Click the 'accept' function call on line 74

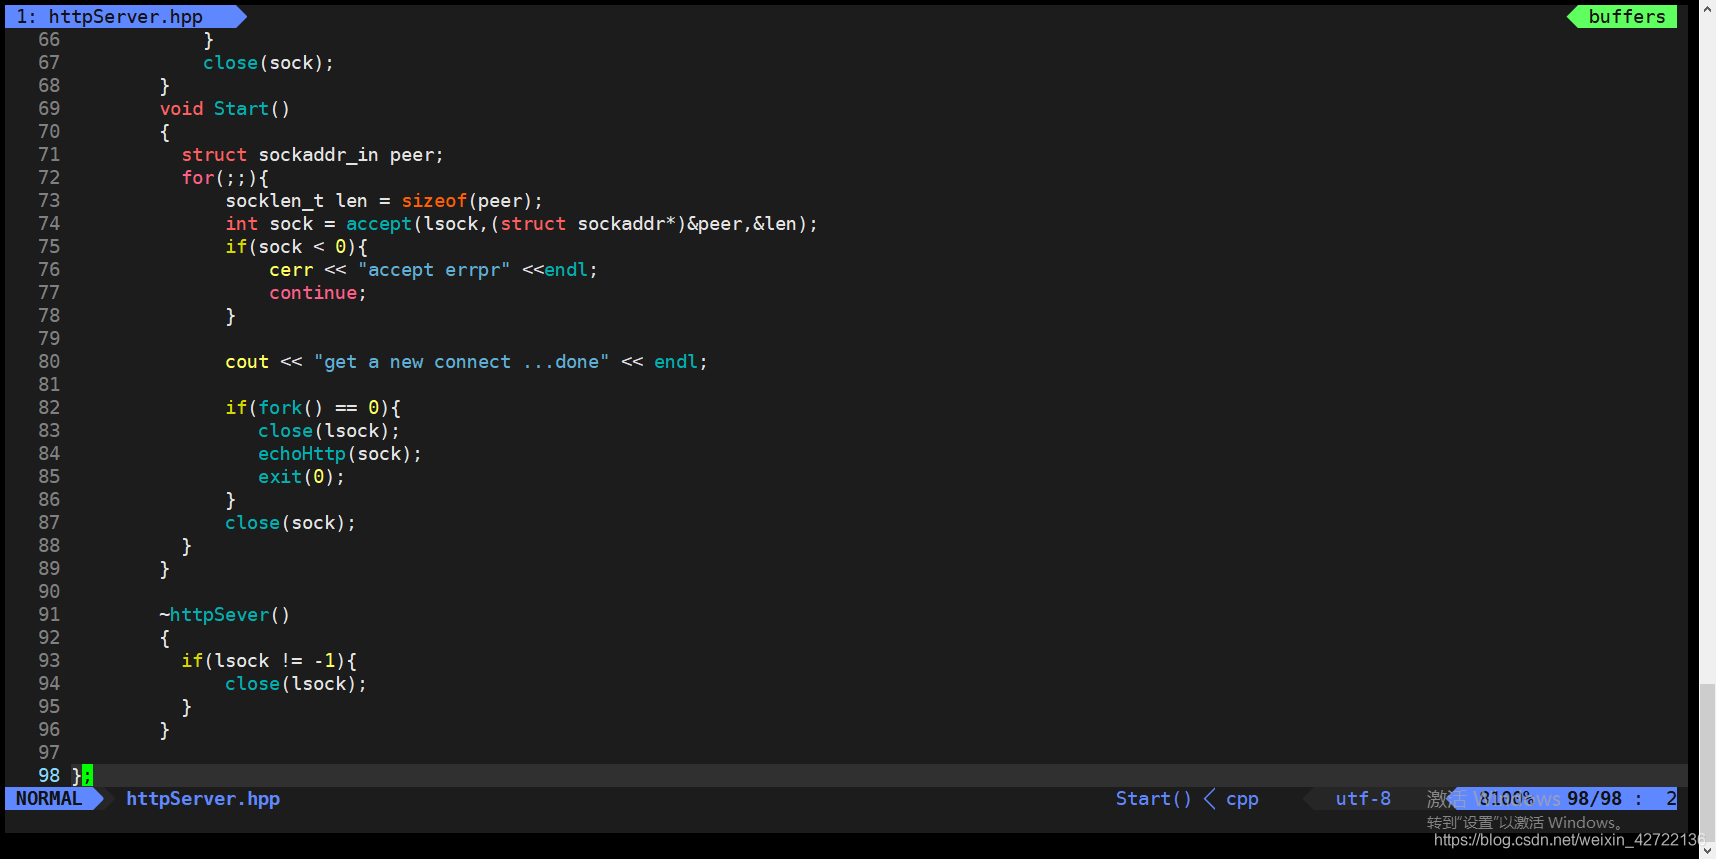pyautogui.click(x=379, y=223)
